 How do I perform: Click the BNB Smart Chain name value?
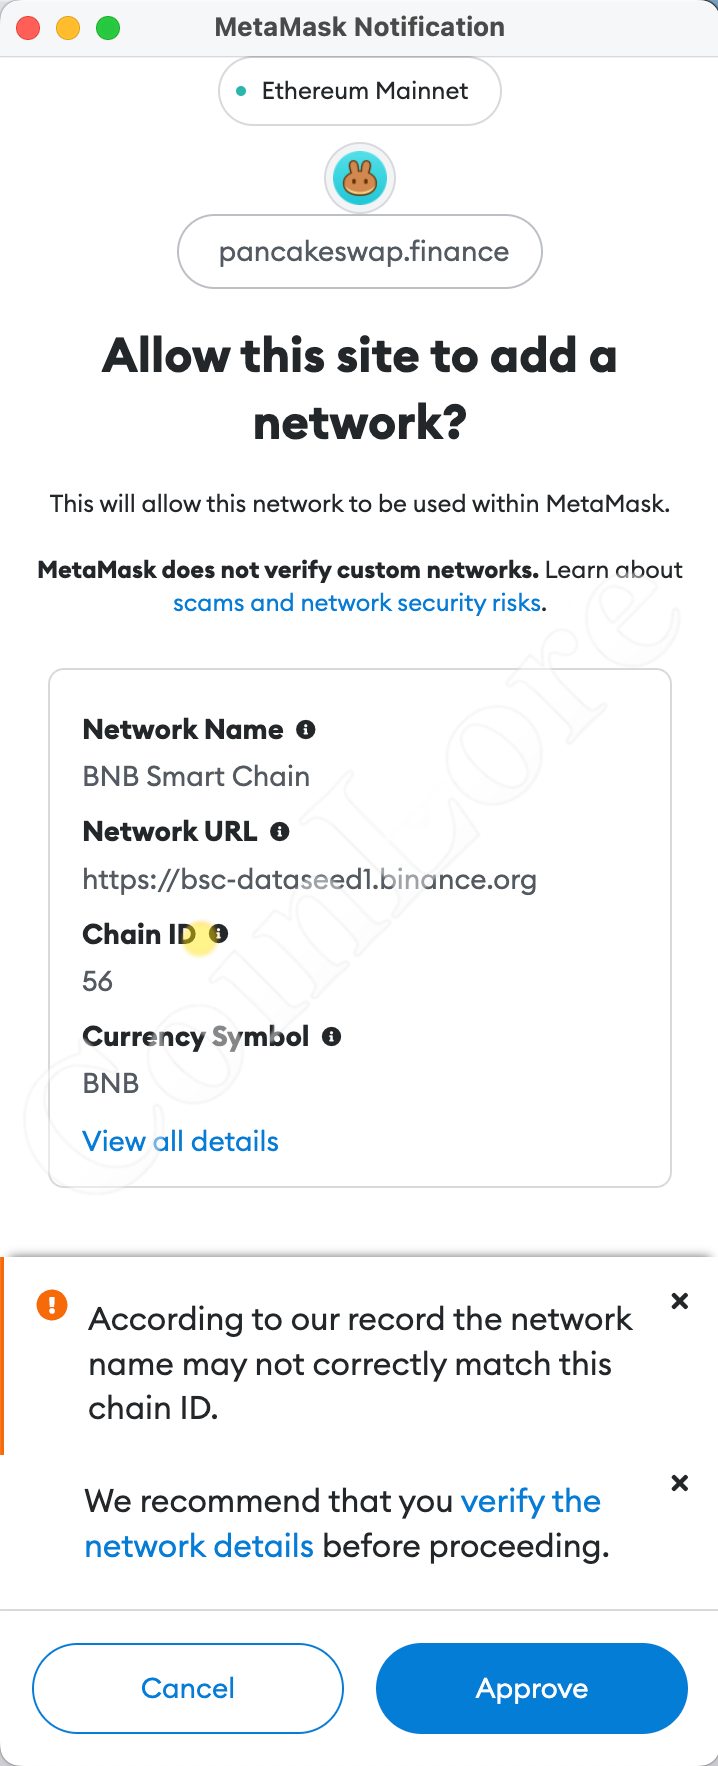(196, 777)
